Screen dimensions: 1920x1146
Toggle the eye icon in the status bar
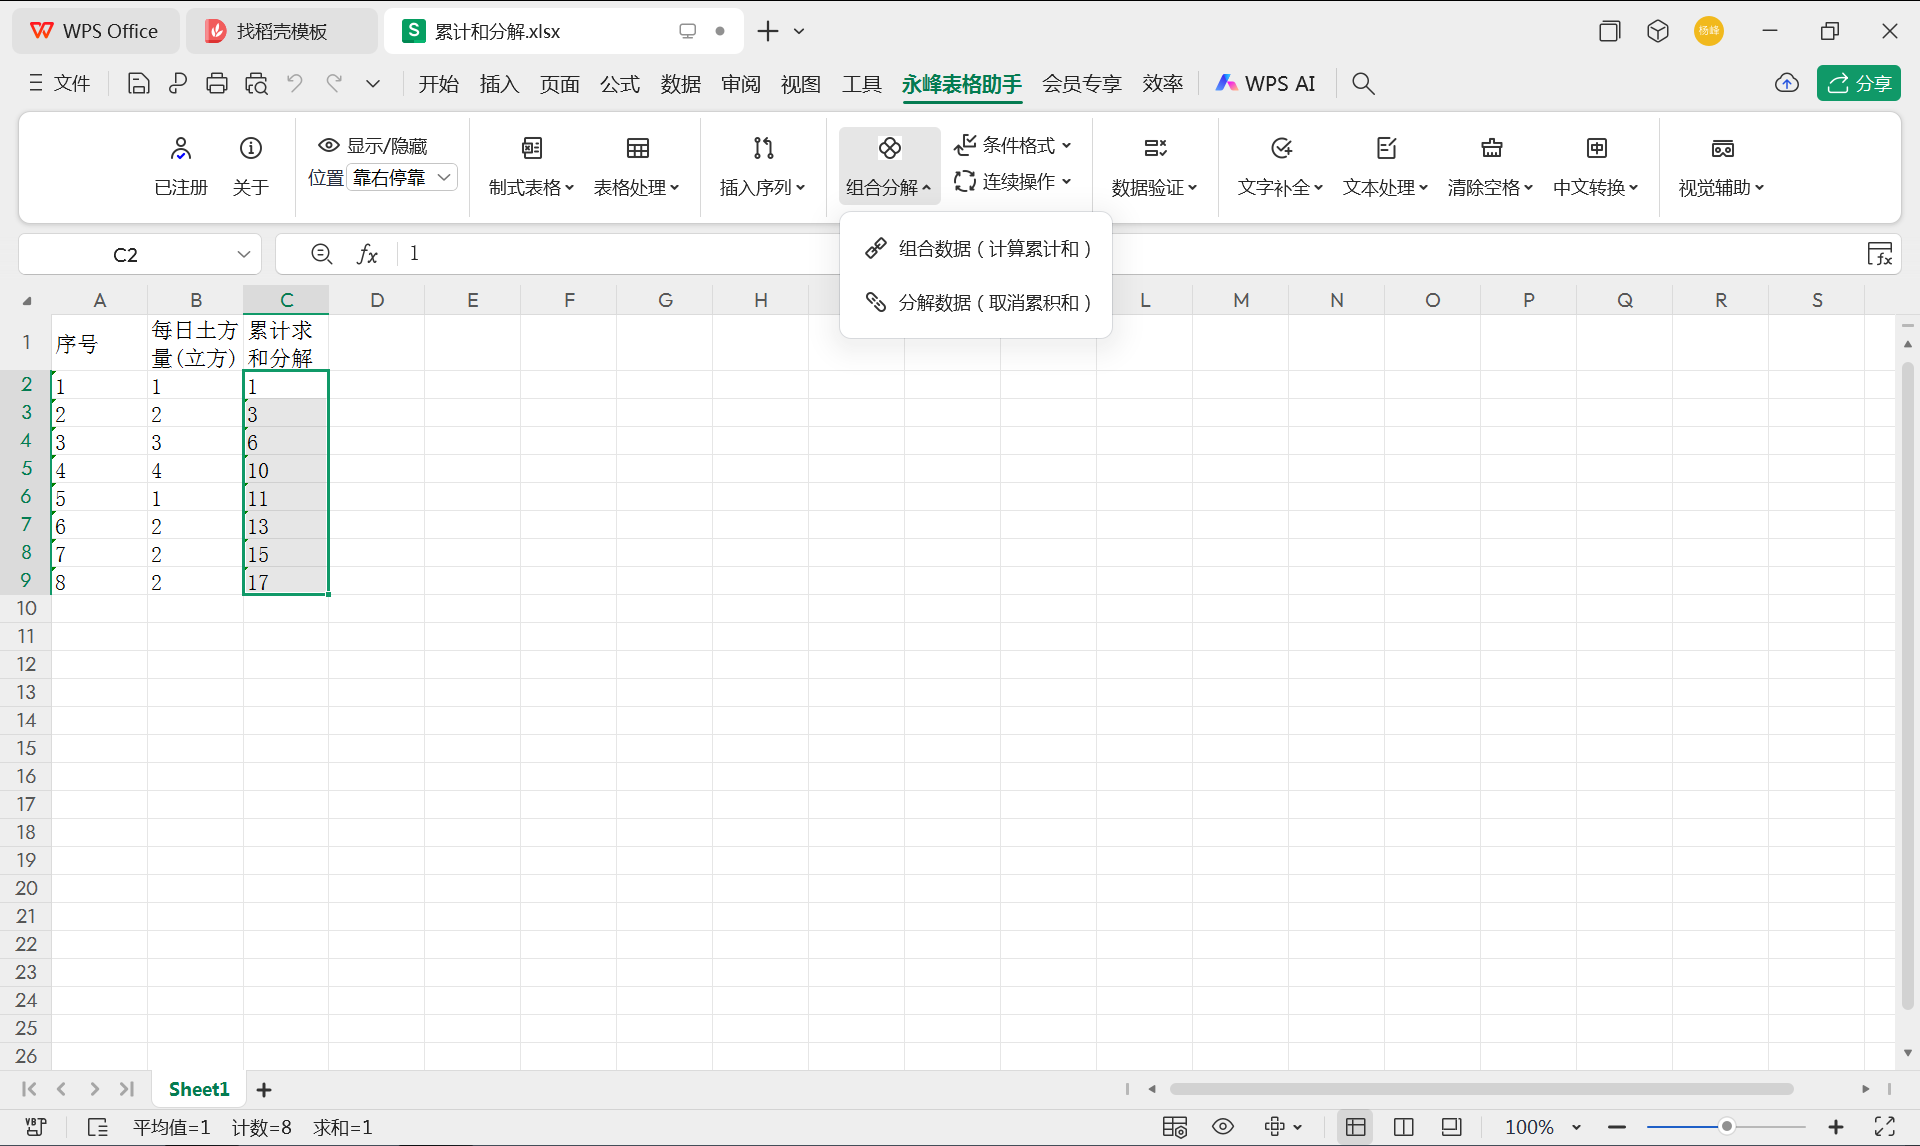point(1222,1126)
